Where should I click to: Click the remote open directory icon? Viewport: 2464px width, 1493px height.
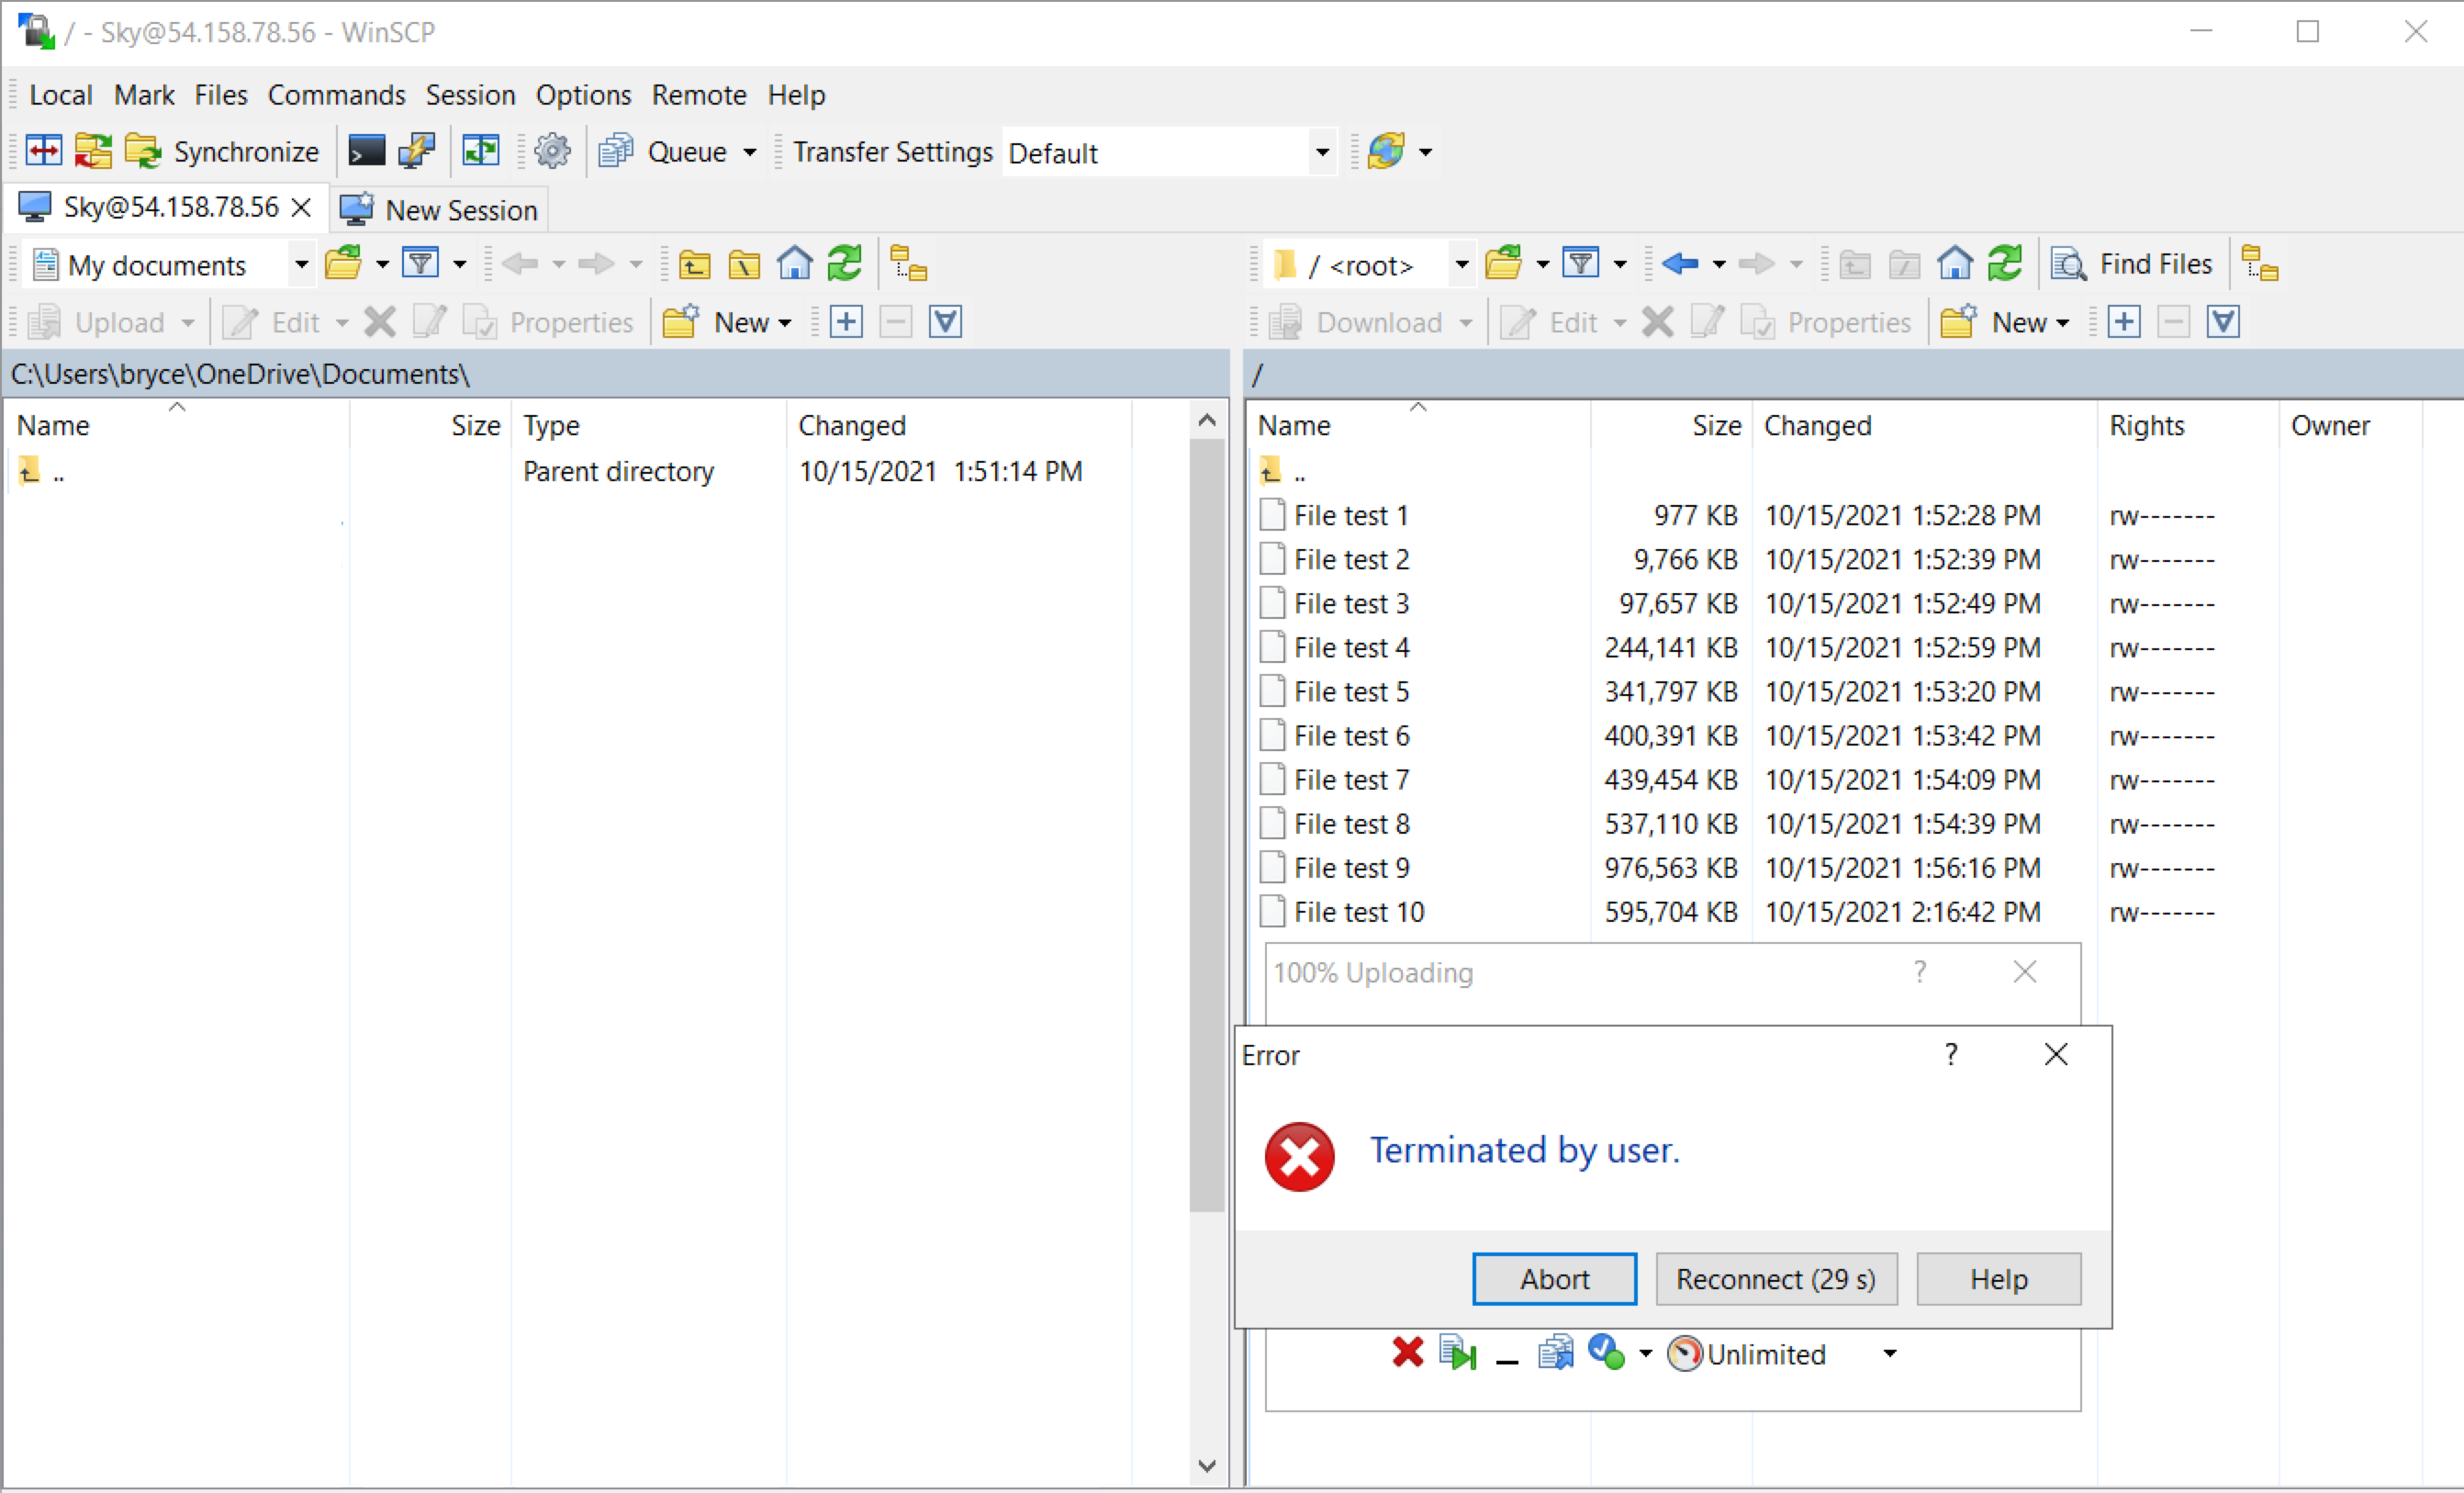point(1503,264)
